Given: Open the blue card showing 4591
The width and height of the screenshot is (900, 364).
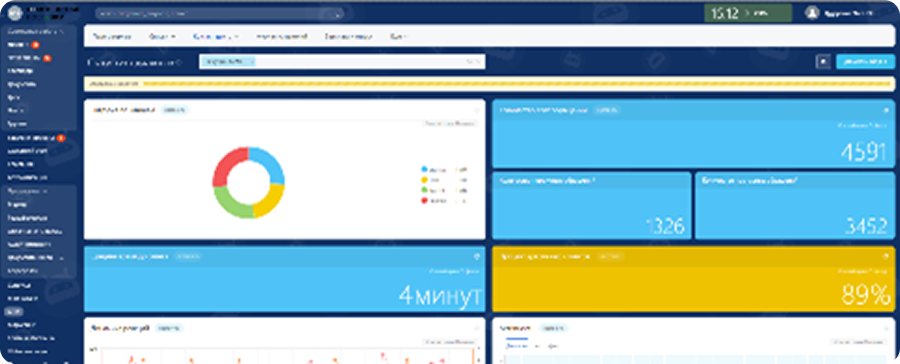Looking at the screenshot, I should pyautogui.click(x=693, y=134).
